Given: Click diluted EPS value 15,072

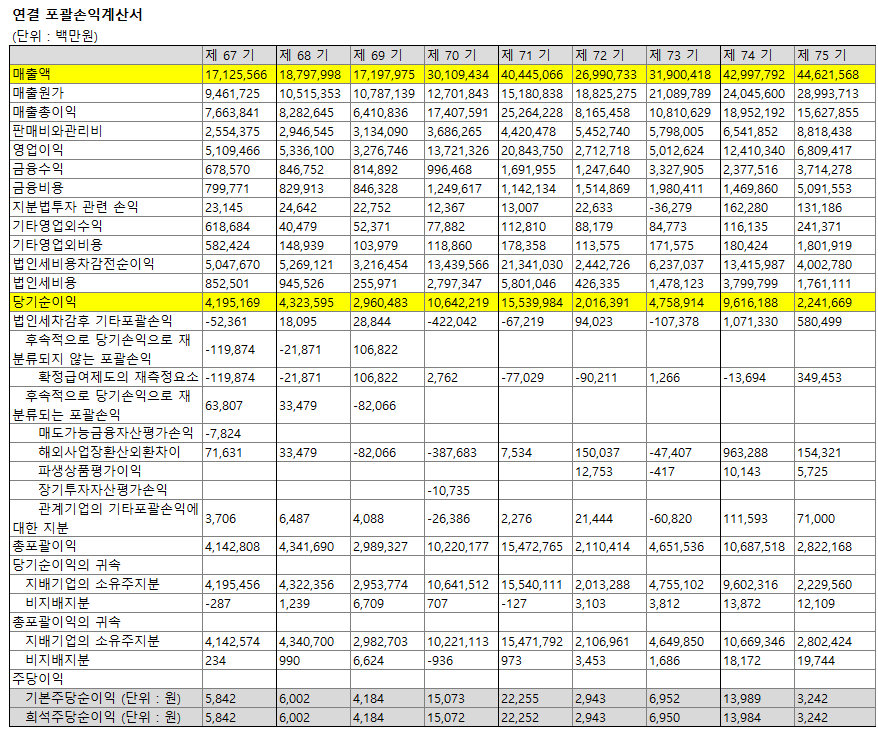Looking at the screenshot, I should pos(446,718).
